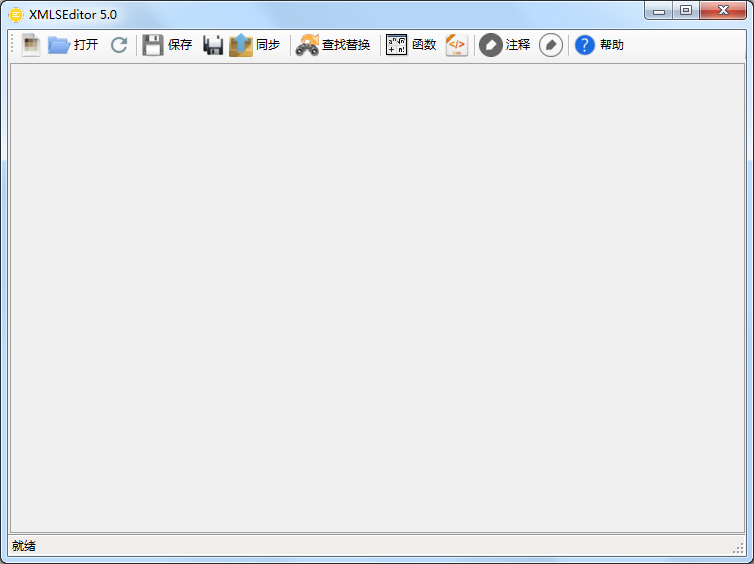The image size is (754, 564).
Task: Click inside the empty editor area
Action: tap(377, 297)
